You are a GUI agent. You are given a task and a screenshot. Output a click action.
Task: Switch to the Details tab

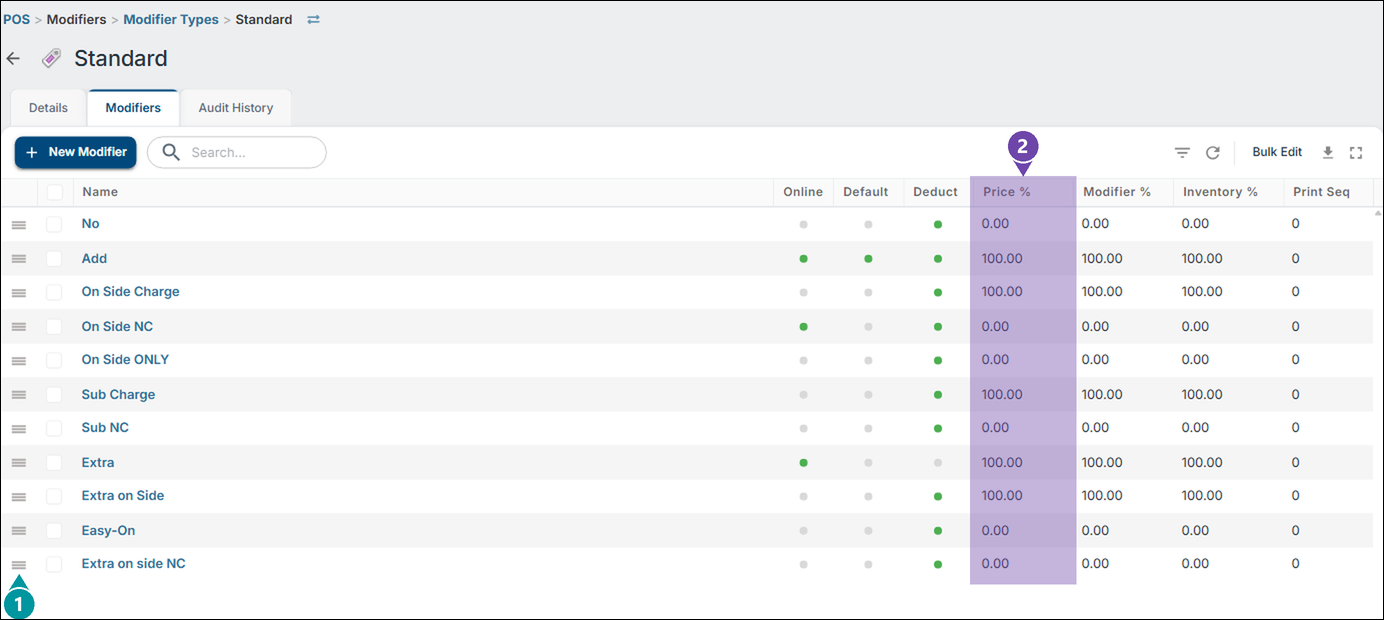tap(48, 108)
